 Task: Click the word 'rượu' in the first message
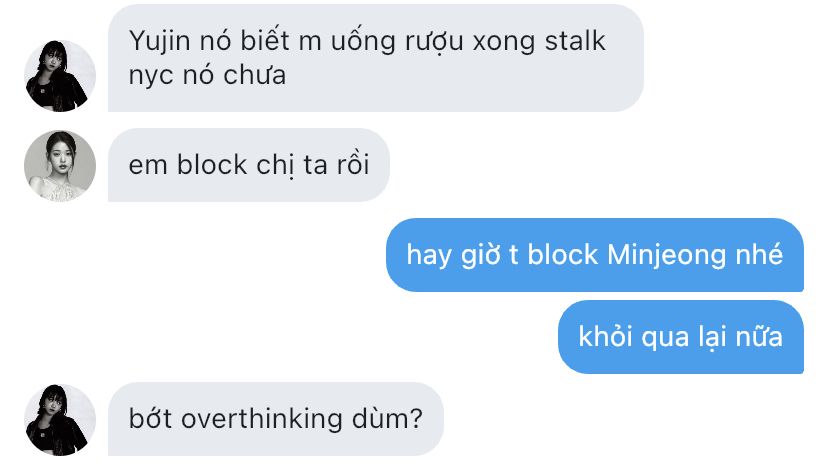434,42
